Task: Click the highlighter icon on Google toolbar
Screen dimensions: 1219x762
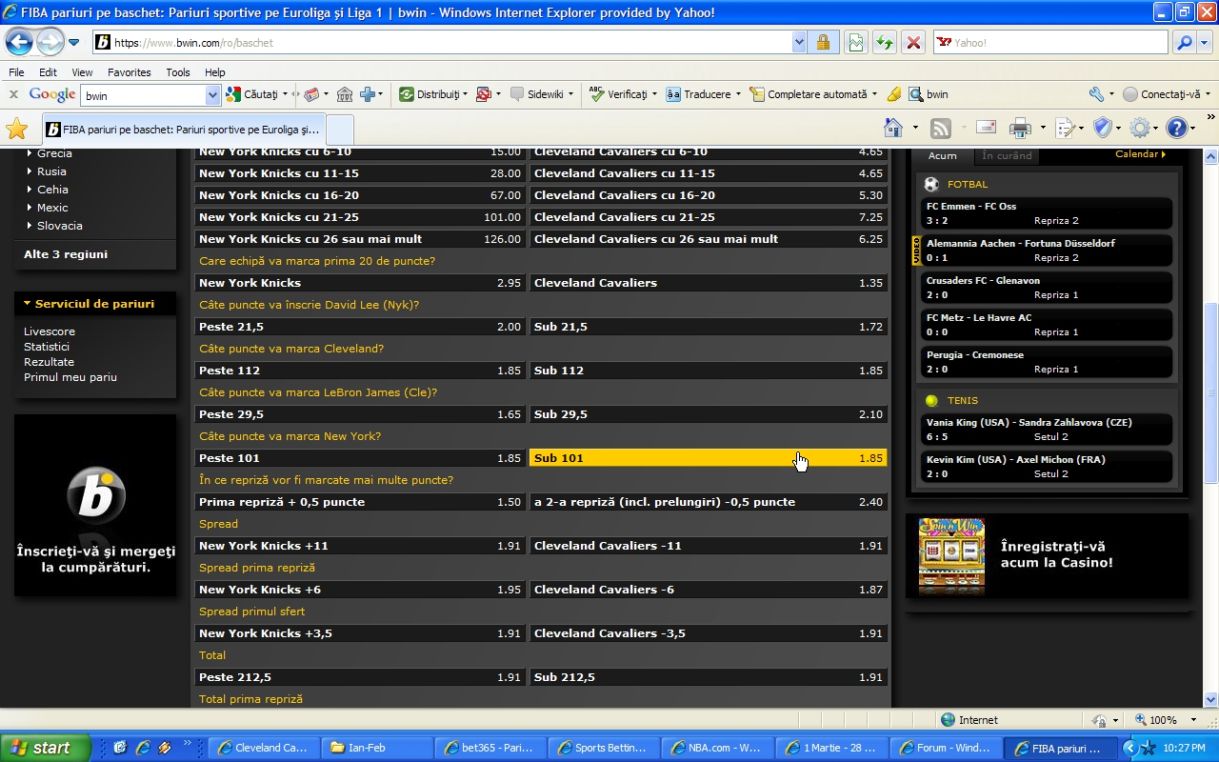Action: [x=894, y=95]
